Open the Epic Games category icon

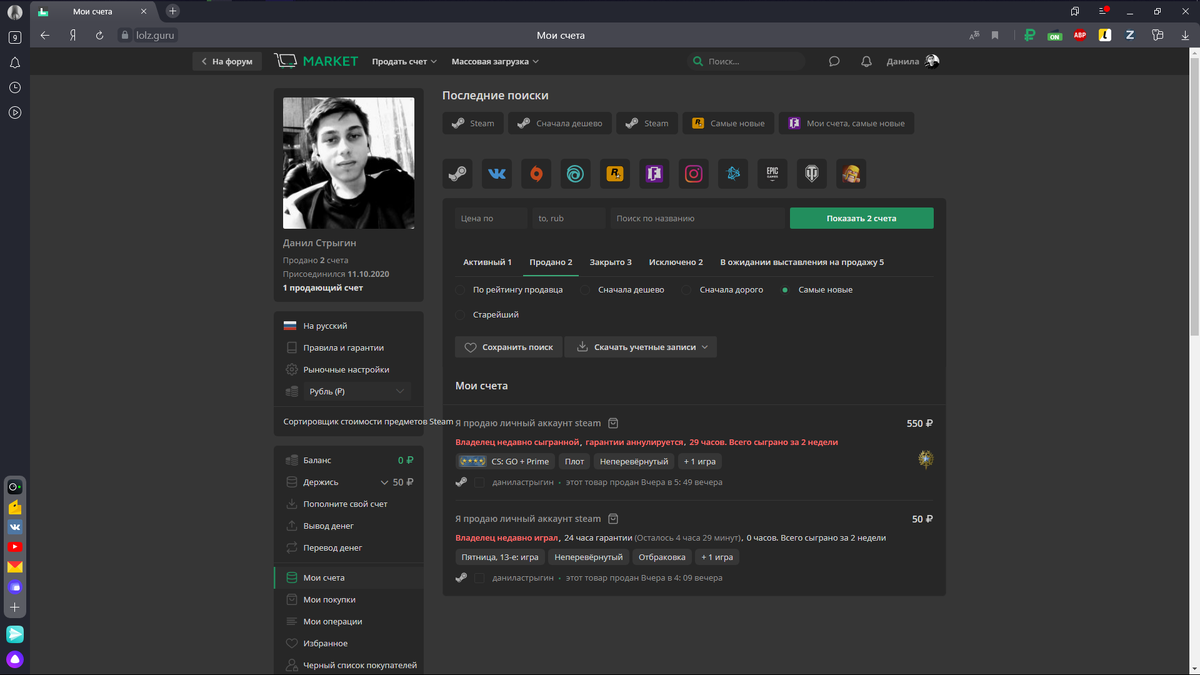coord(772,173)
